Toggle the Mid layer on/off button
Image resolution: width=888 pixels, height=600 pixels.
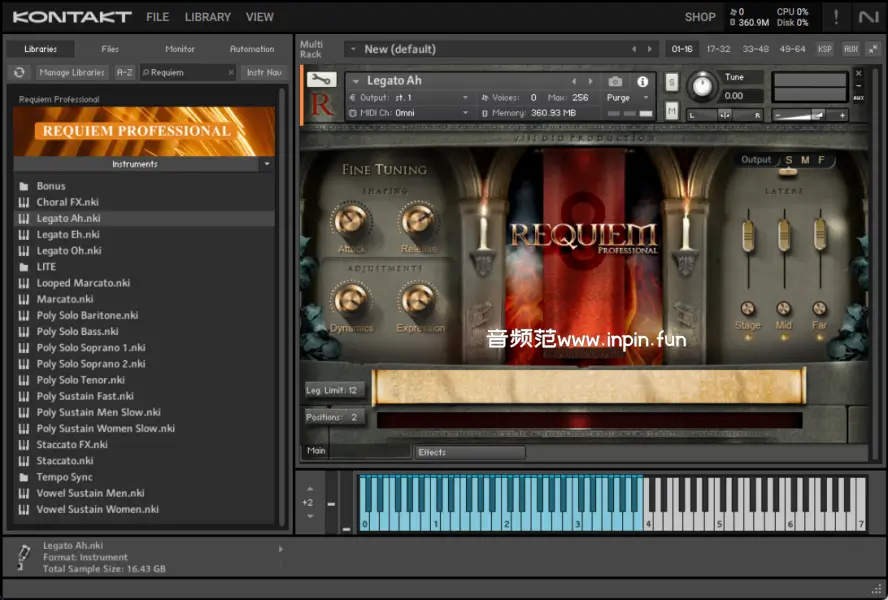click(x=784, y=309)
